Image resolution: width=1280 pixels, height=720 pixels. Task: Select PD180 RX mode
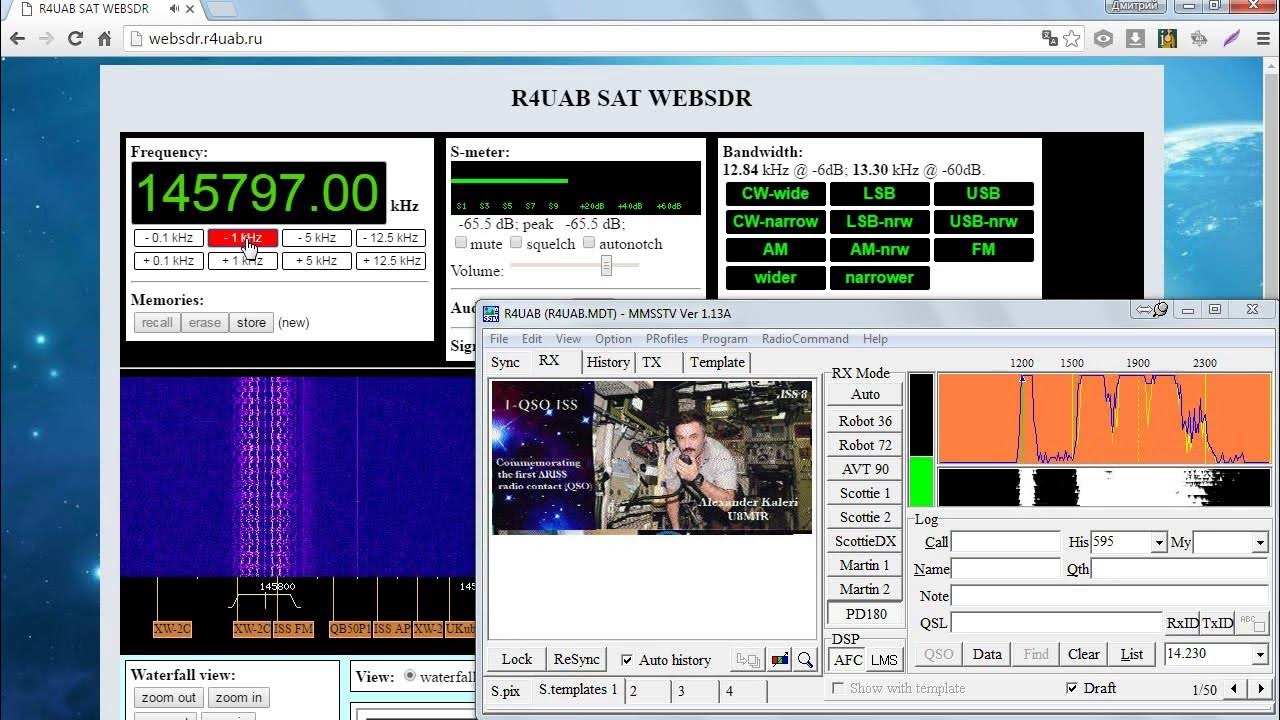point(865,614)
